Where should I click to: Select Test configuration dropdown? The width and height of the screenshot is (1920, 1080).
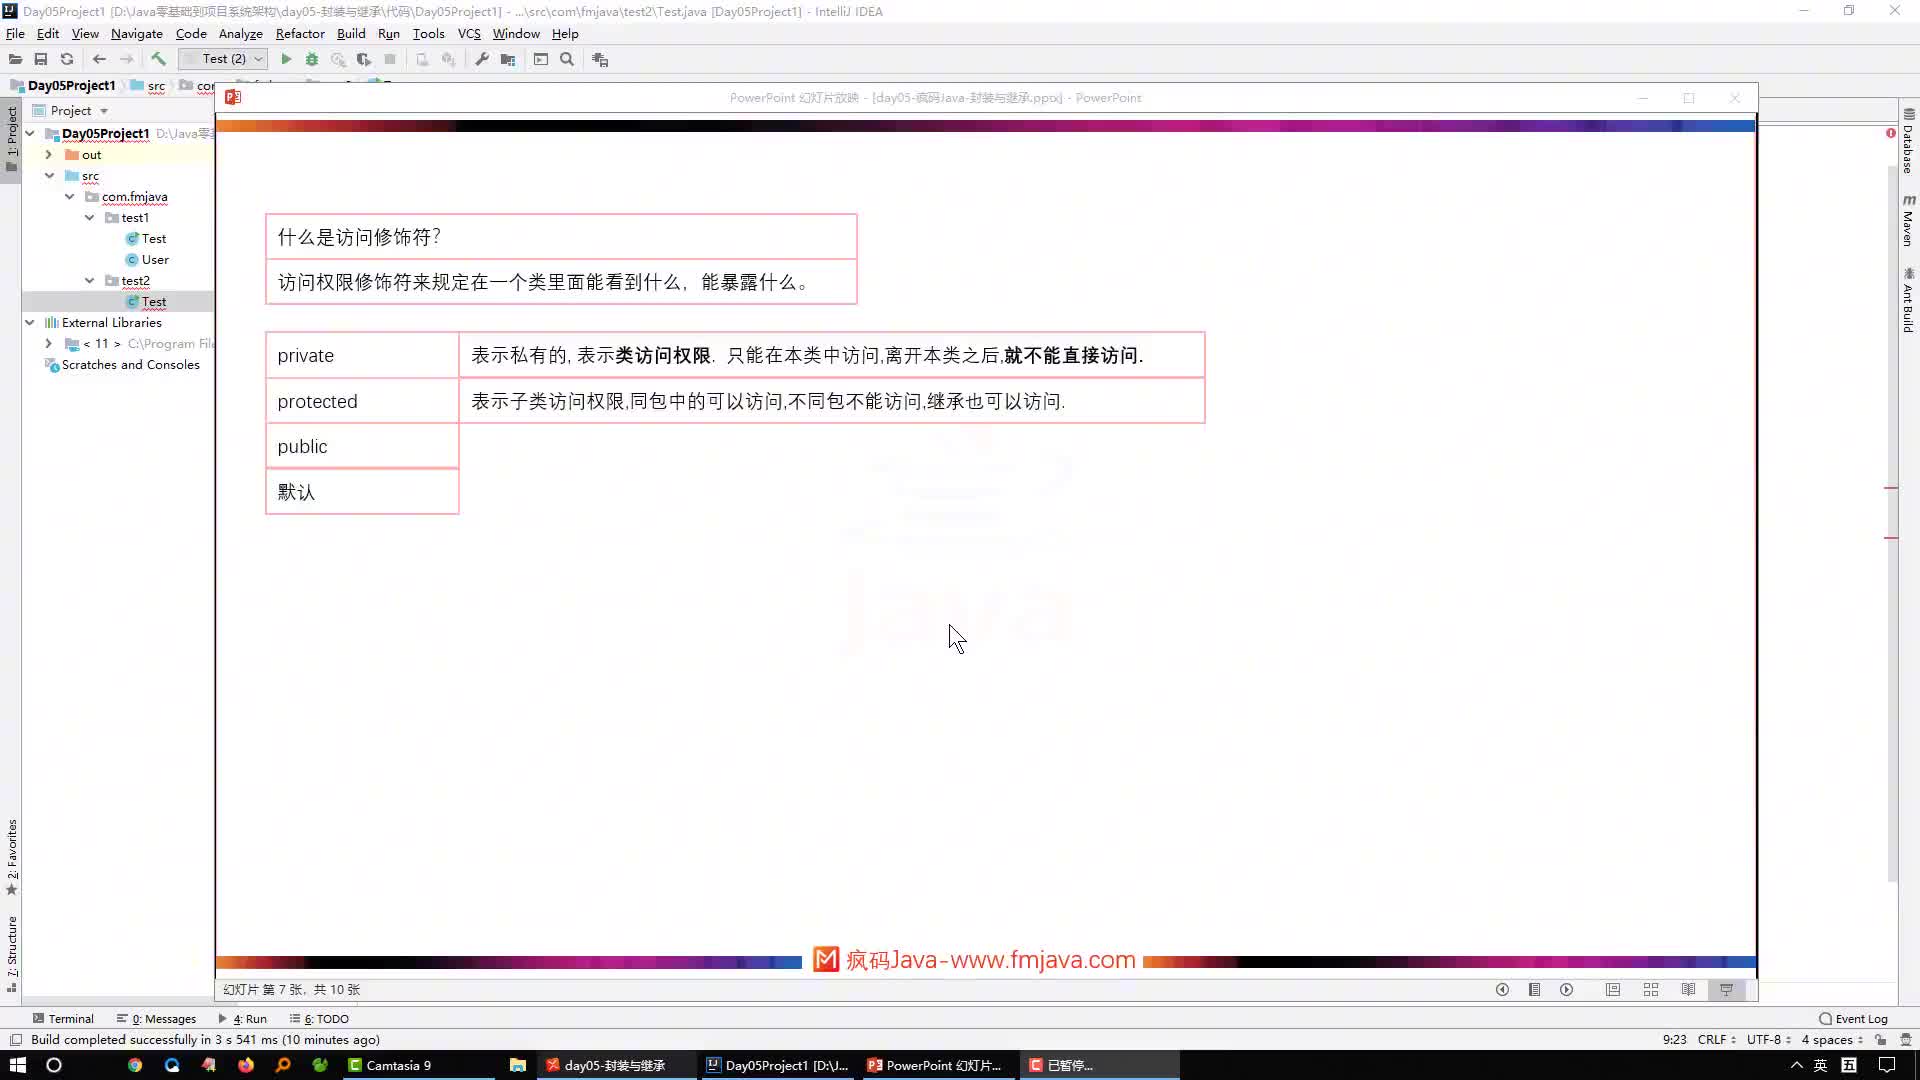click(x=227, y=59)
